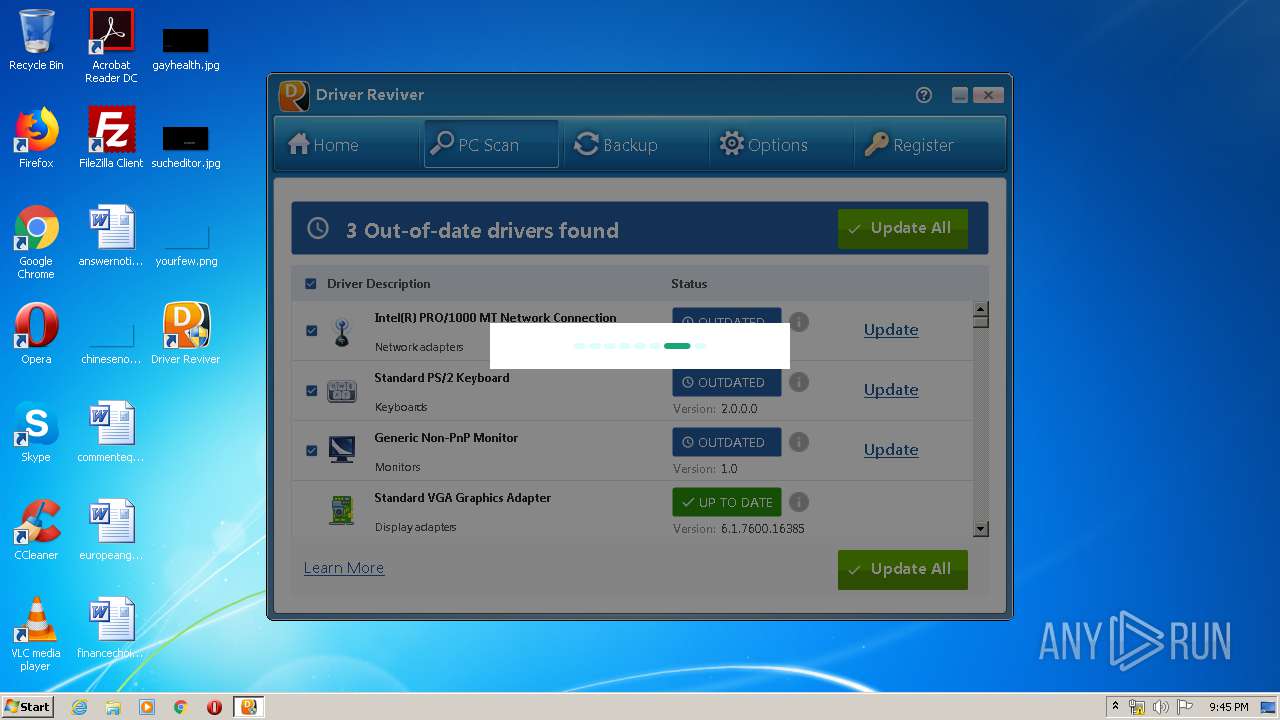Click the Driver Reviver logo in title bar
Viewport: 1280px width, 720px height.
pos(293,96)
